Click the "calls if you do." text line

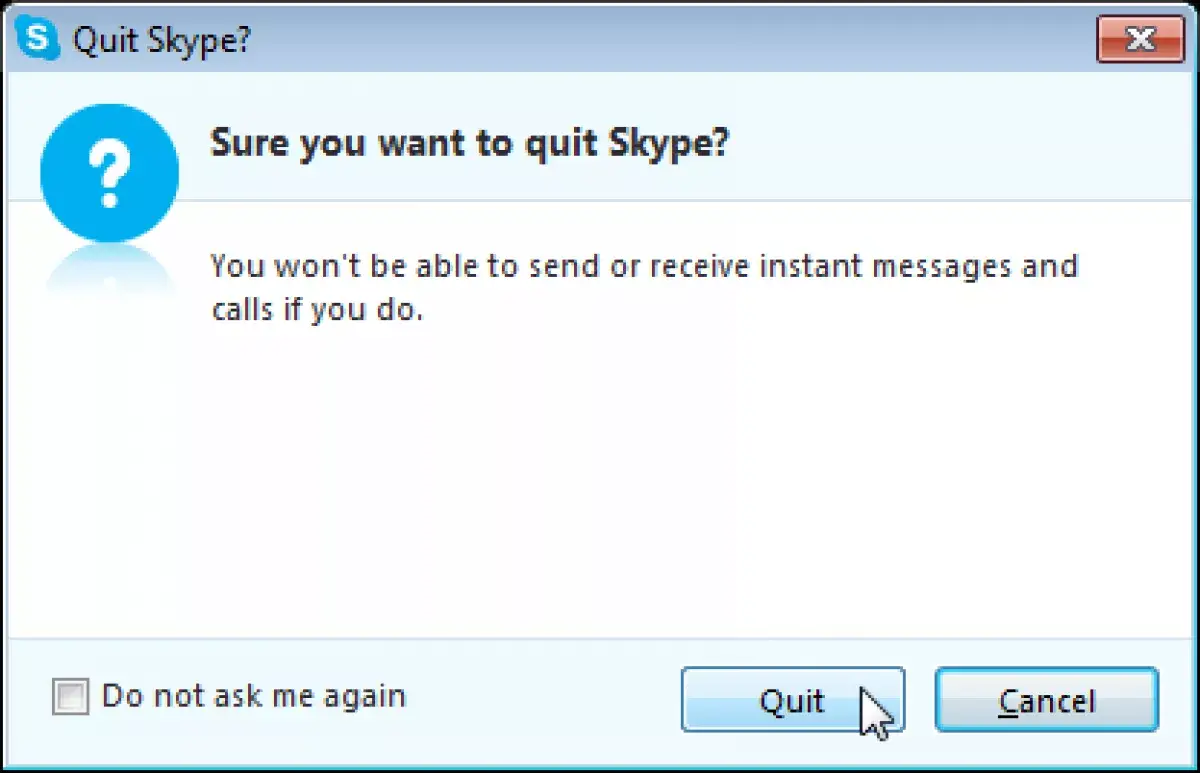tap(318, 310)
